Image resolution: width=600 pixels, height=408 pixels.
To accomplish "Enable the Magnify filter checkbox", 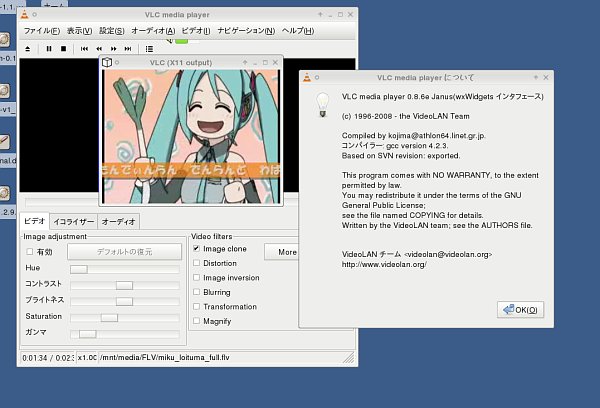I will (x=196, y=321).
